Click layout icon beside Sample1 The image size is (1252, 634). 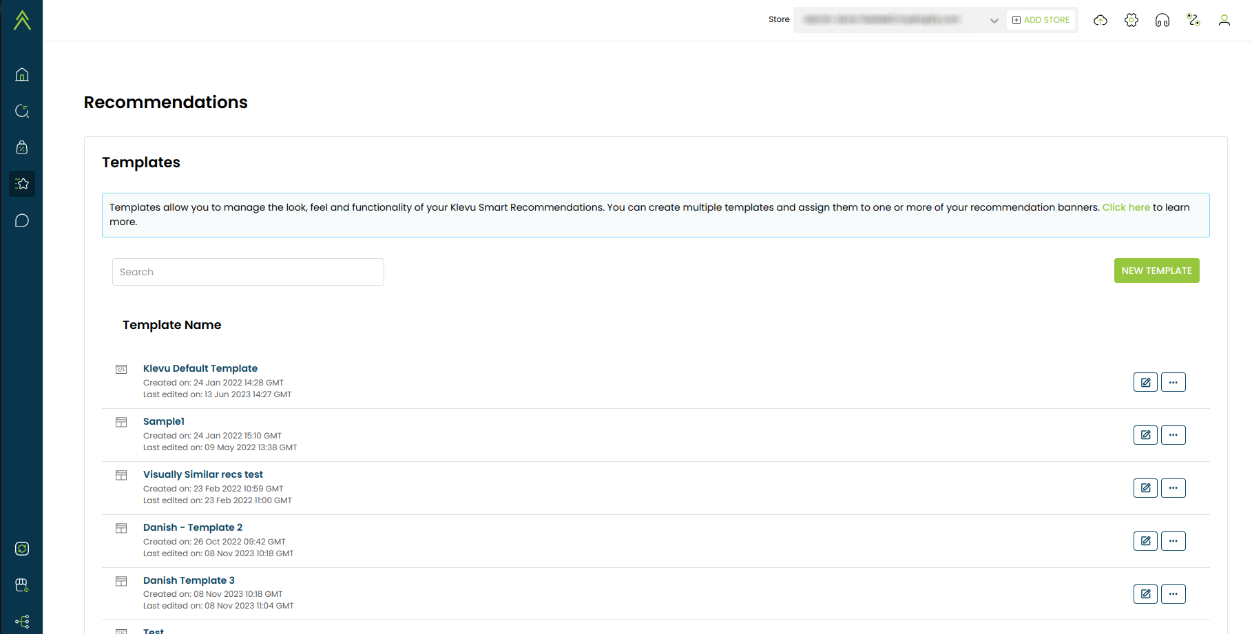point(121,422)
